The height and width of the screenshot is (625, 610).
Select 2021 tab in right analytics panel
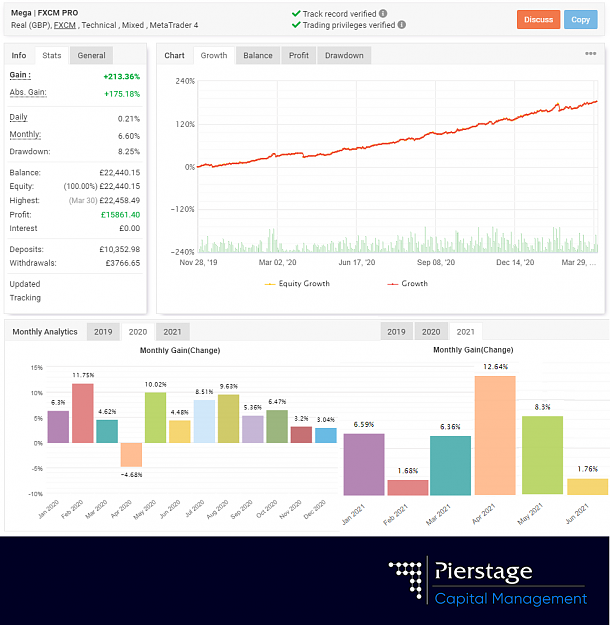pos(466,332)
